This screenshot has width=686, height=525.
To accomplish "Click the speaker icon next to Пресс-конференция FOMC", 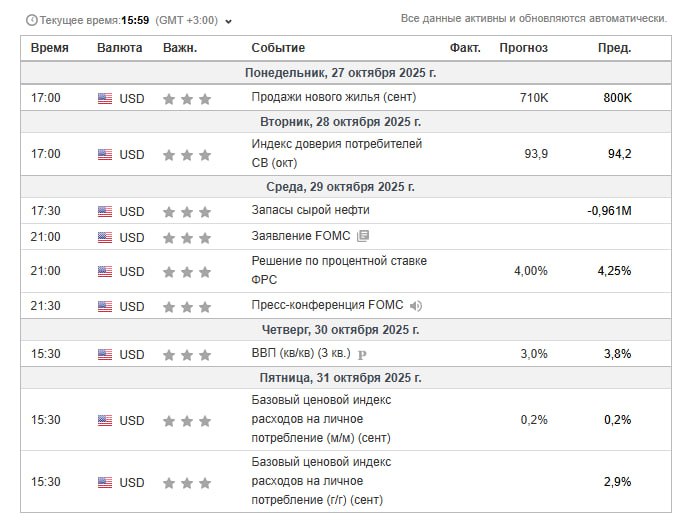I will click(x=416, y=306).
